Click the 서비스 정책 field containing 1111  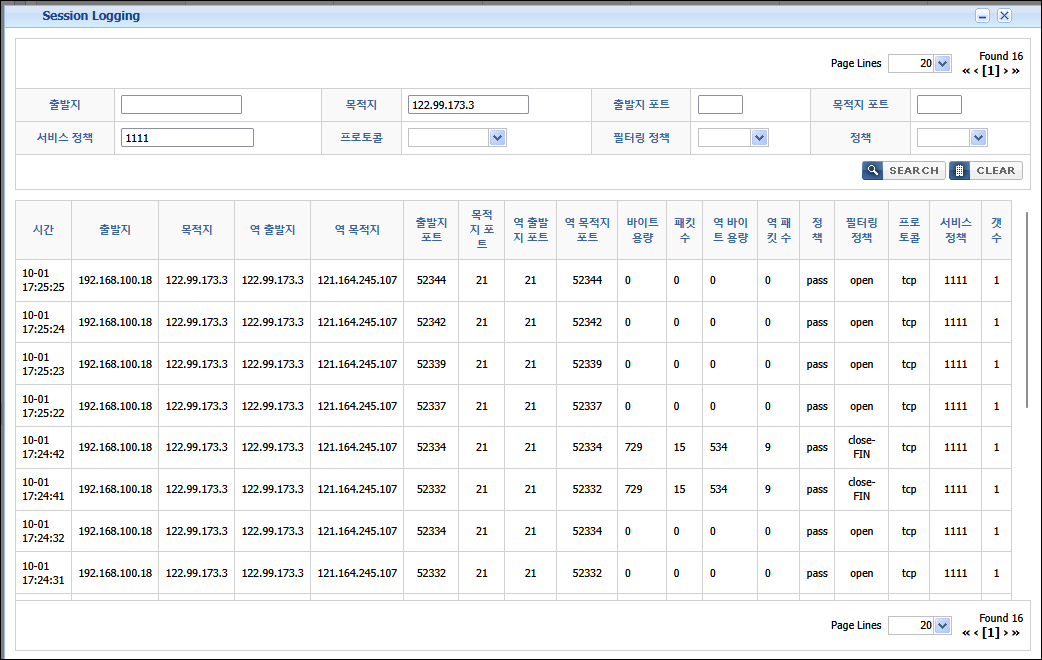[x=187, y=138]
